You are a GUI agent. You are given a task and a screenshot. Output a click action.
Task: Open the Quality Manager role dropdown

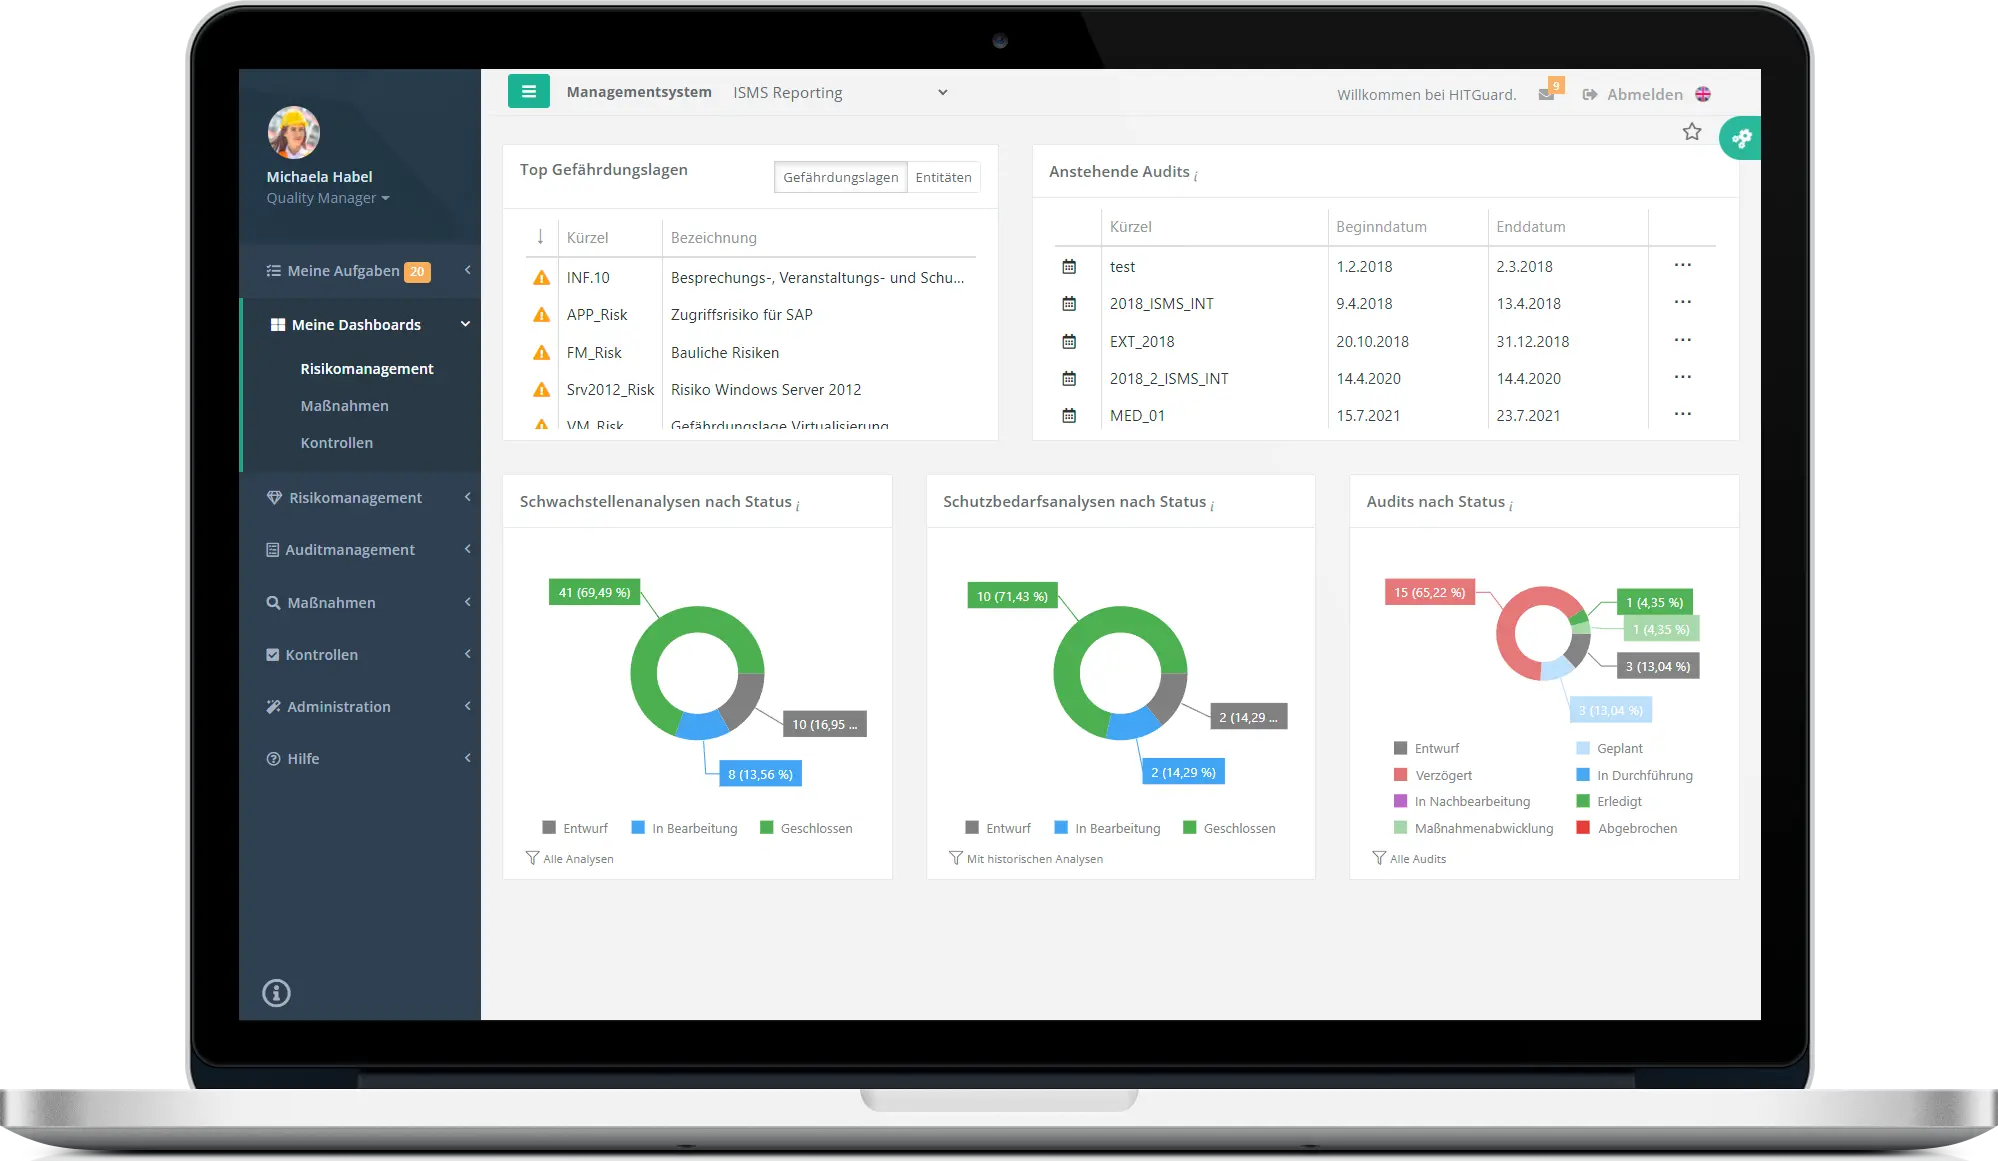pos(328,198)
